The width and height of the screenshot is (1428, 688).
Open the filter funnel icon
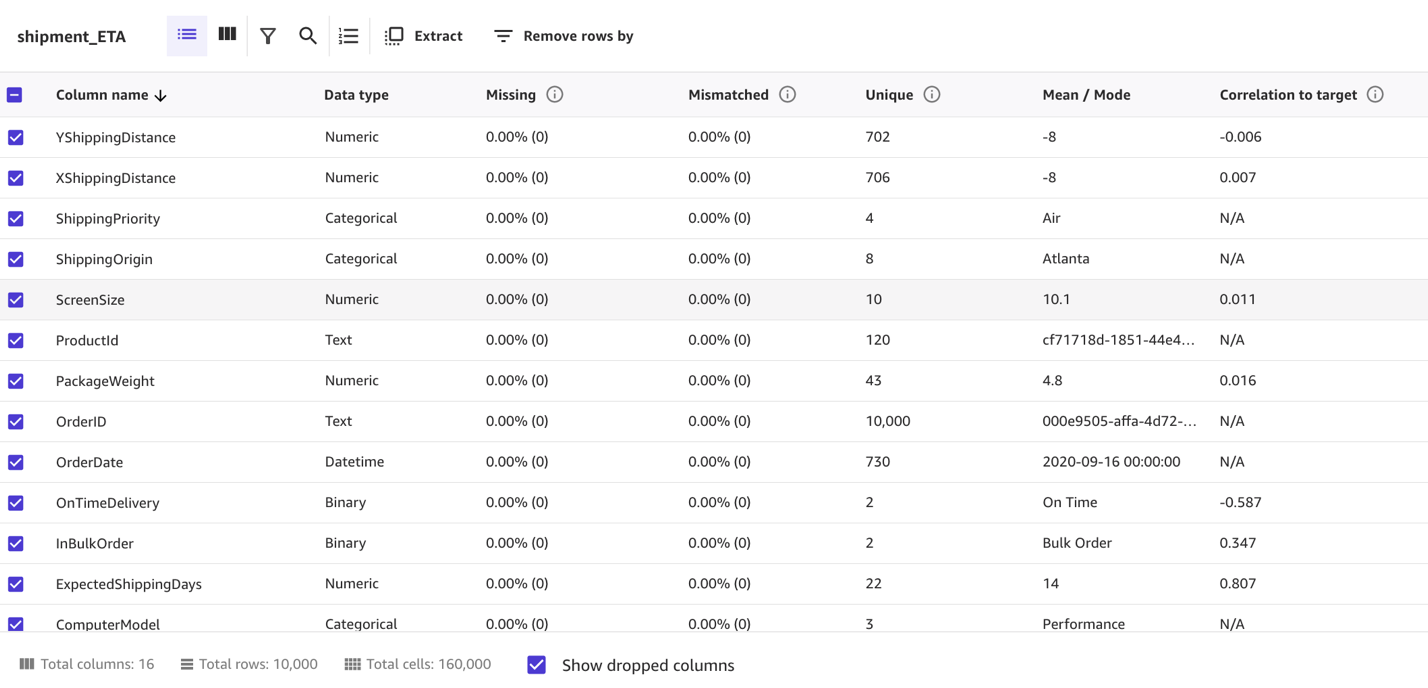[268, 36]
